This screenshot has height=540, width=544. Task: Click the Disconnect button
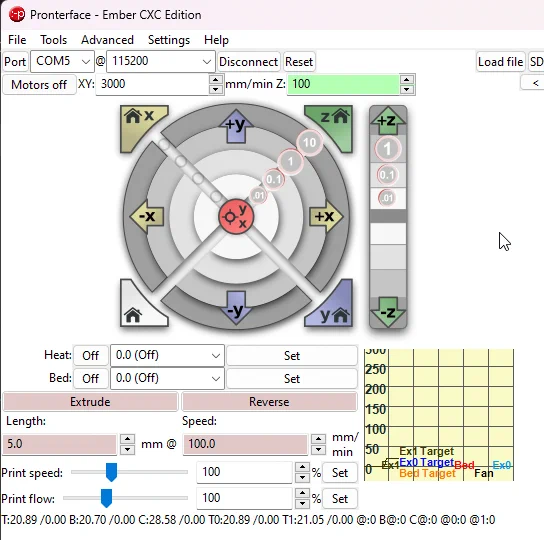click(248, 62)
